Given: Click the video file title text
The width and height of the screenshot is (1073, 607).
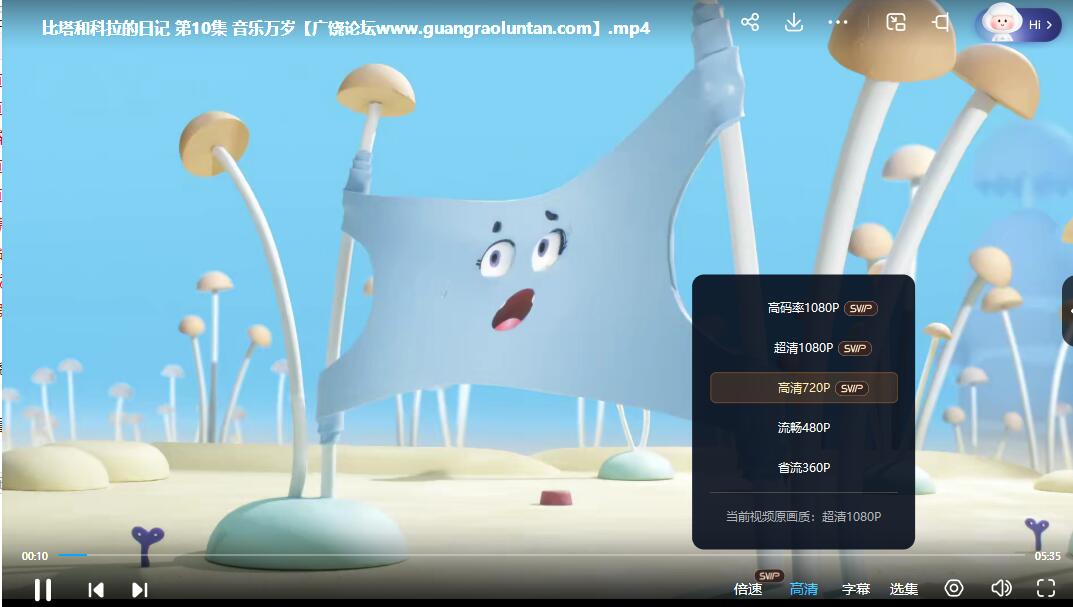Looking at the screenshot, I should (346, 28).
